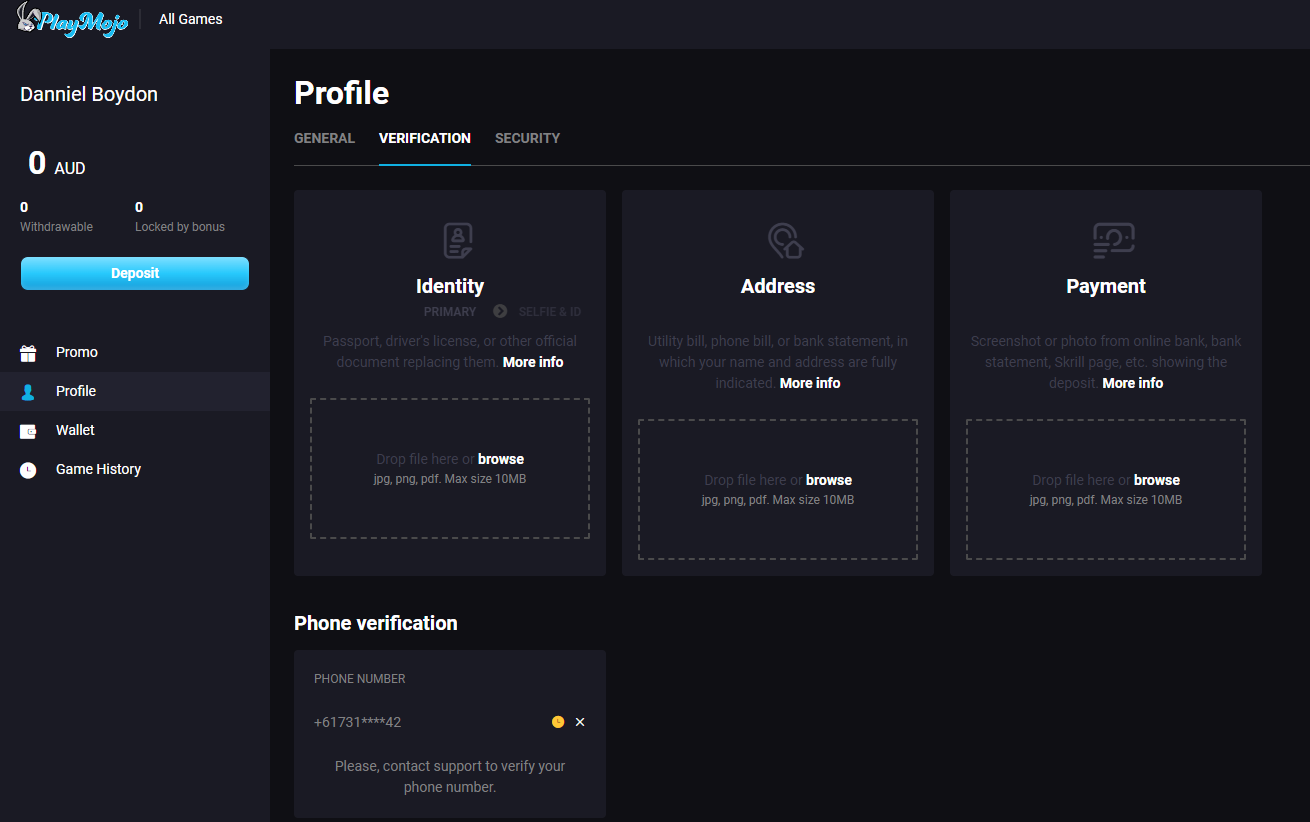Click the yellow pending status icon beside phone number
Screen dimensions: 1310x822
[558, 721]
